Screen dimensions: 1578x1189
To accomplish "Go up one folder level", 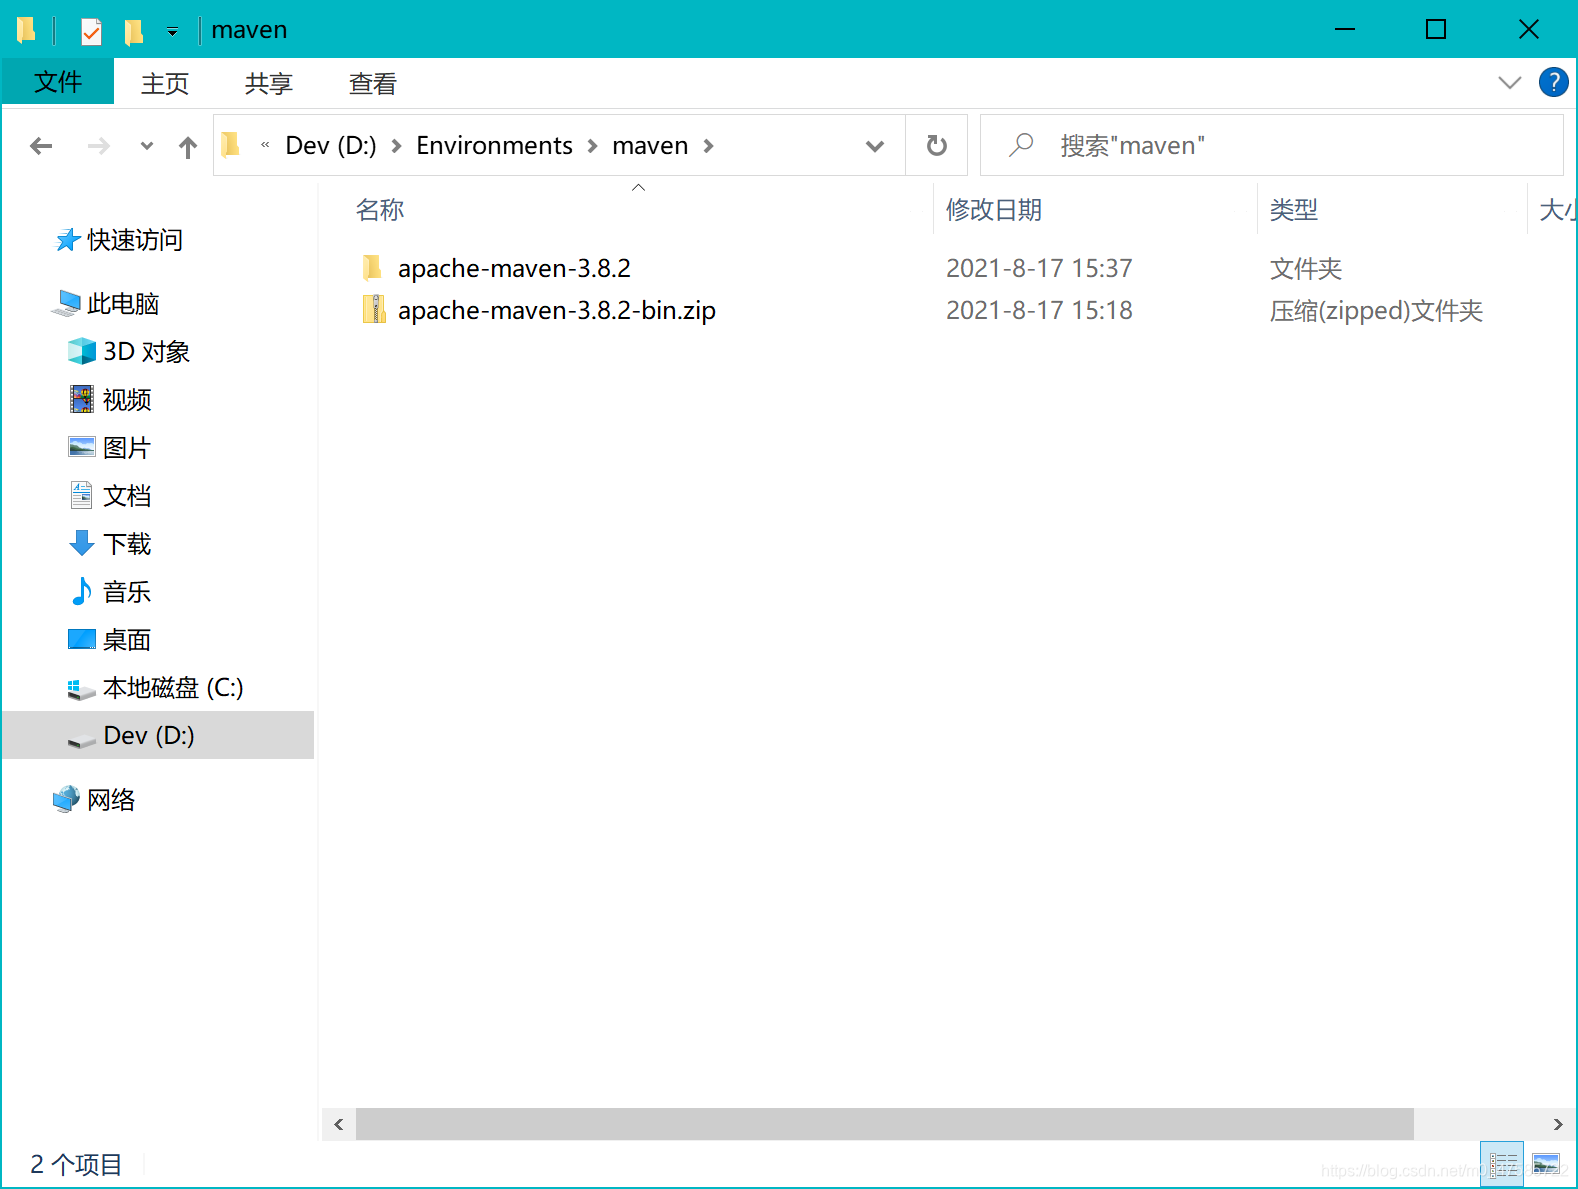I will point(188,147).
